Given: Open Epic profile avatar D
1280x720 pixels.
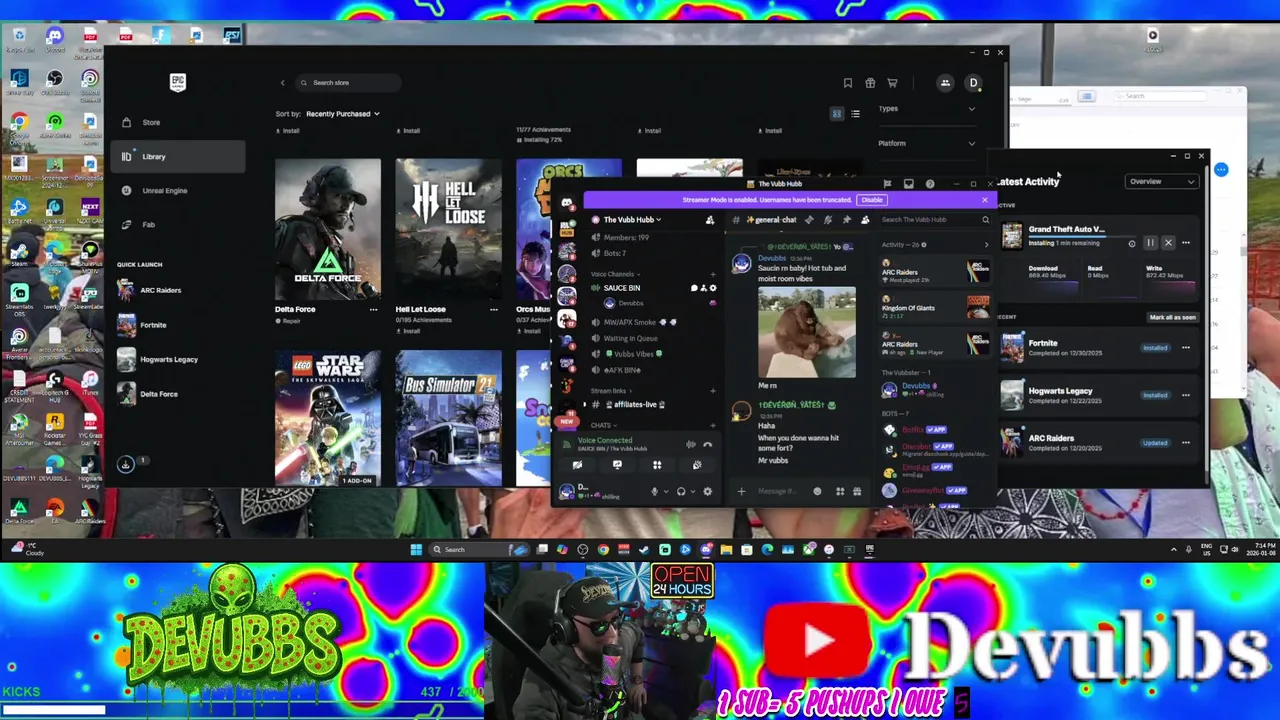Looking at the screenshot, I should [973, 83].
